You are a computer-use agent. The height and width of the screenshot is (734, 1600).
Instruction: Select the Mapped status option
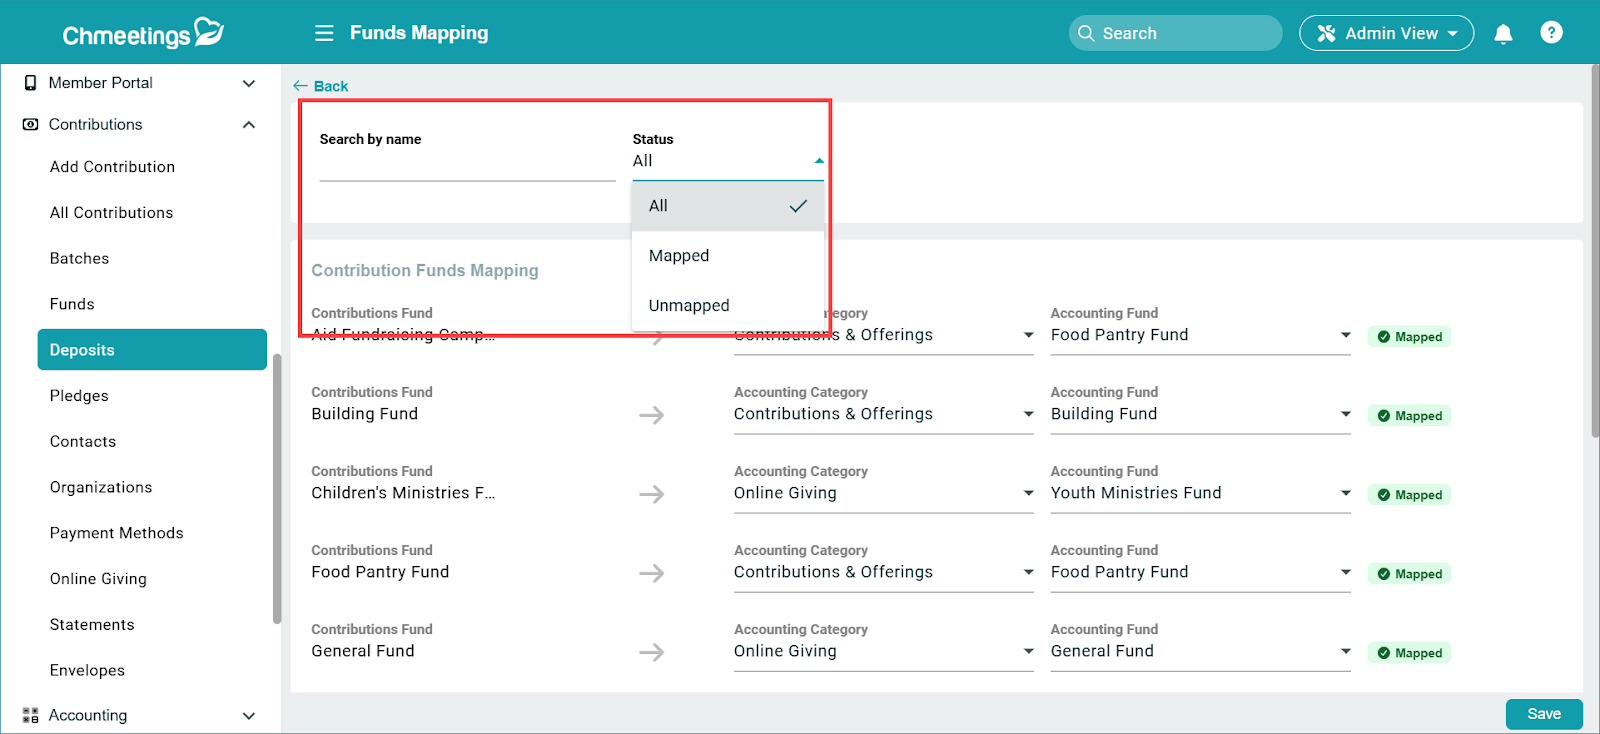[679, 256]
